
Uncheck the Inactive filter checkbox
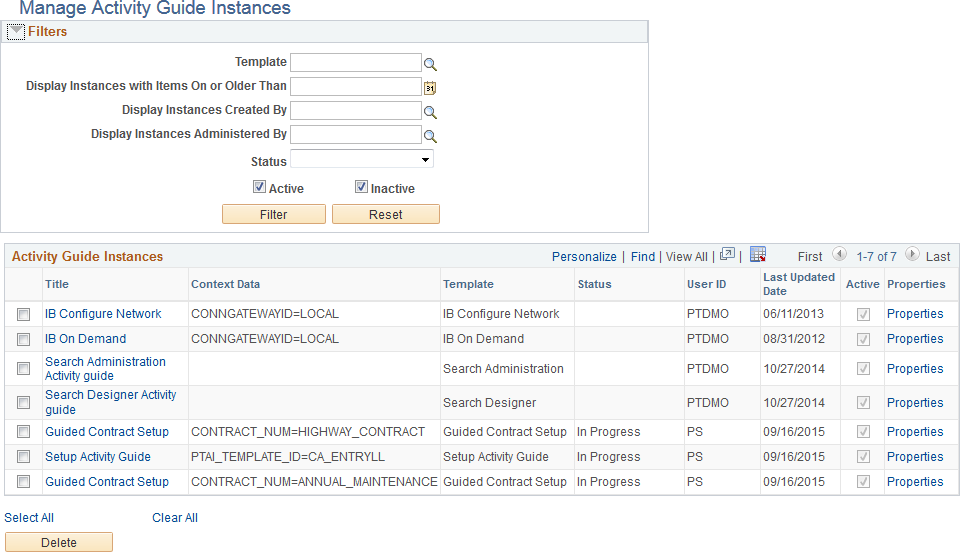361,187
